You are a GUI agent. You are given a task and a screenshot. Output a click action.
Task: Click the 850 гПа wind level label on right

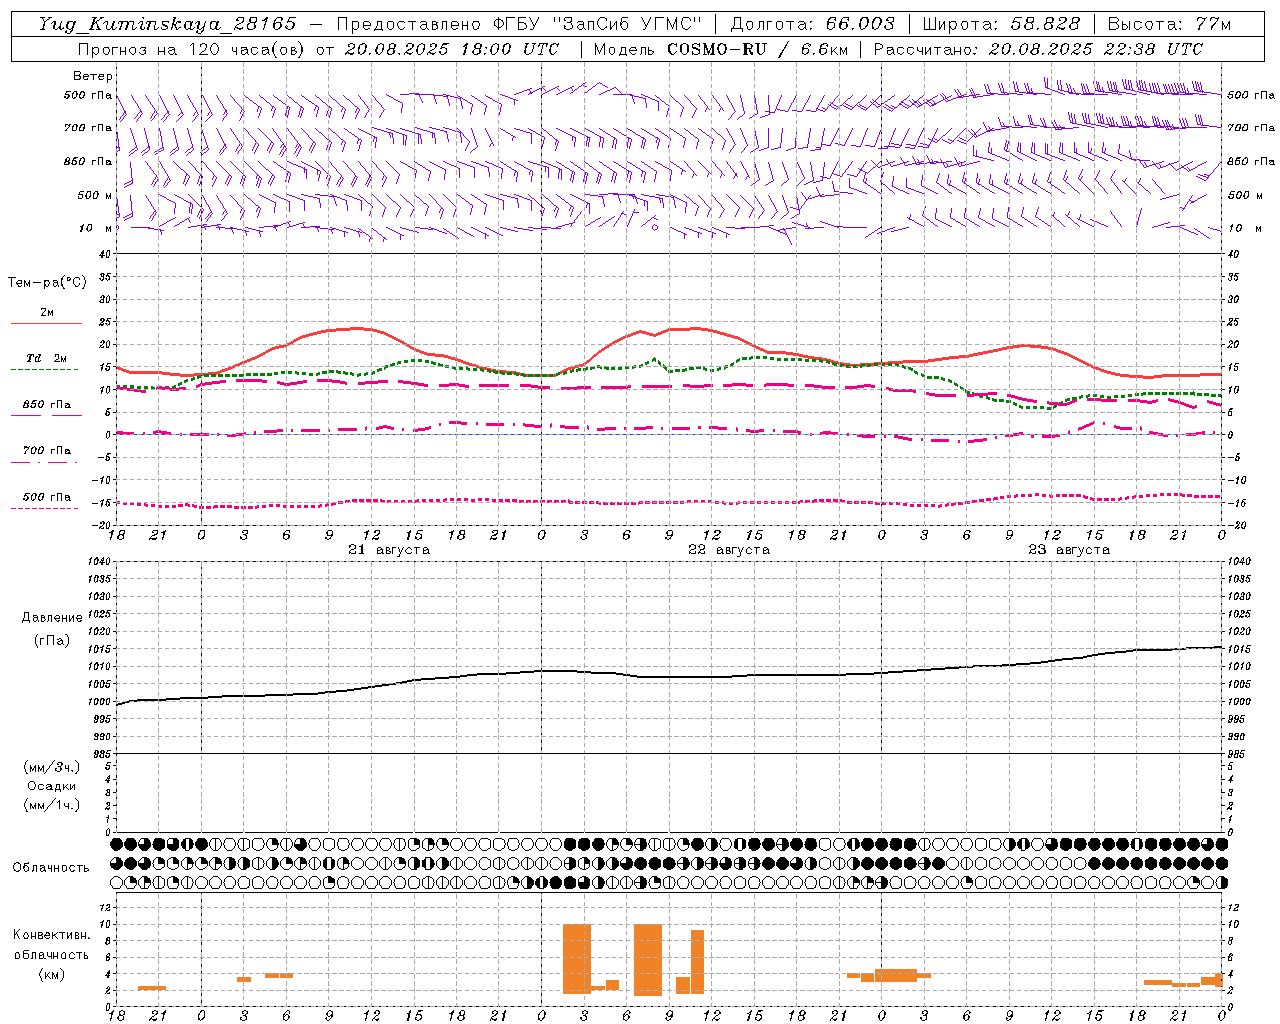click(1251, 161)
